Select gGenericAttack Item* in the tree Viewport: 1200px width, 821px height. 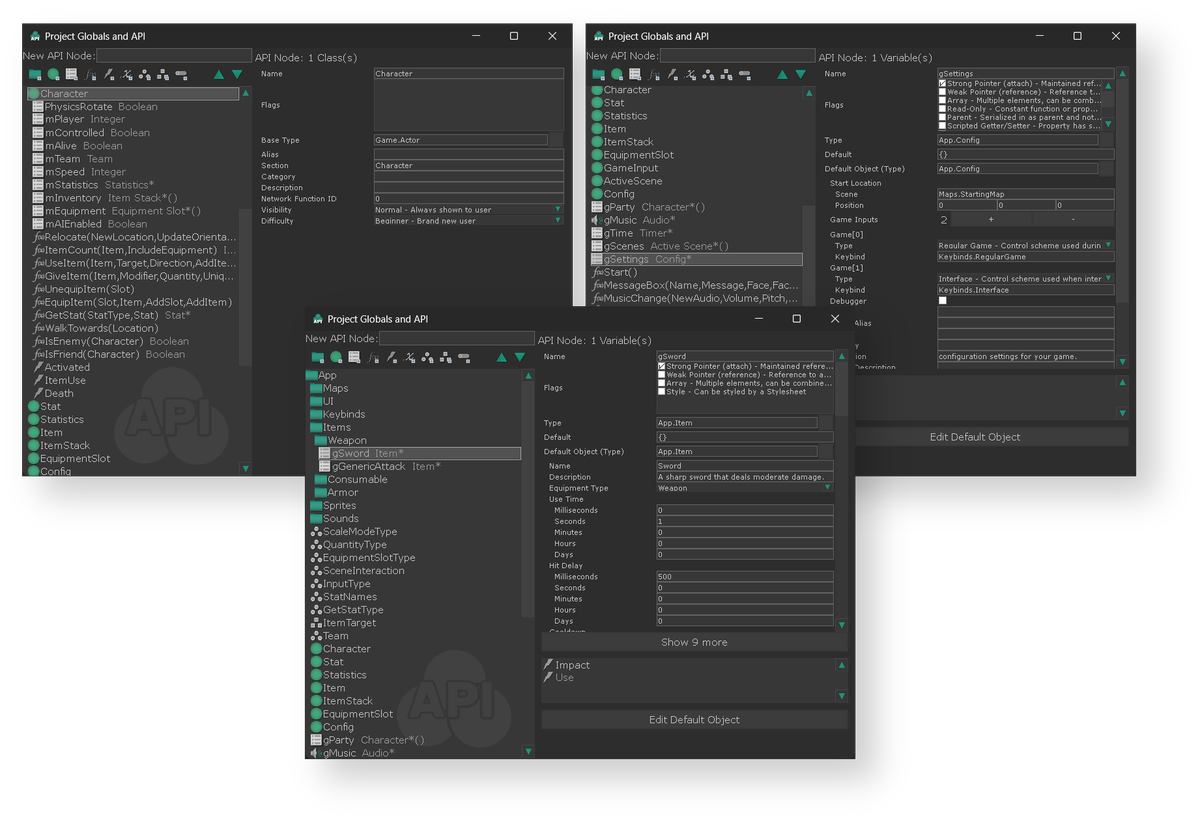point(381,466)
